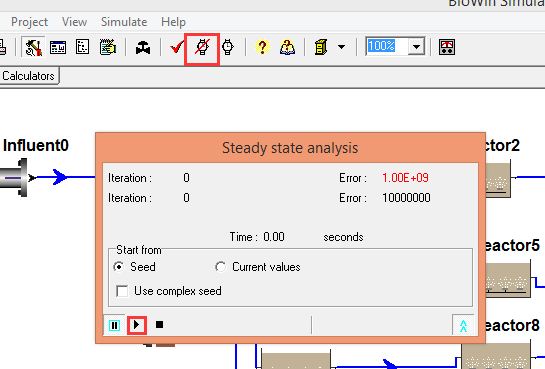Collapse the dialog with the cyan chevron button
The image size is (545, 369).
[463, 325]
